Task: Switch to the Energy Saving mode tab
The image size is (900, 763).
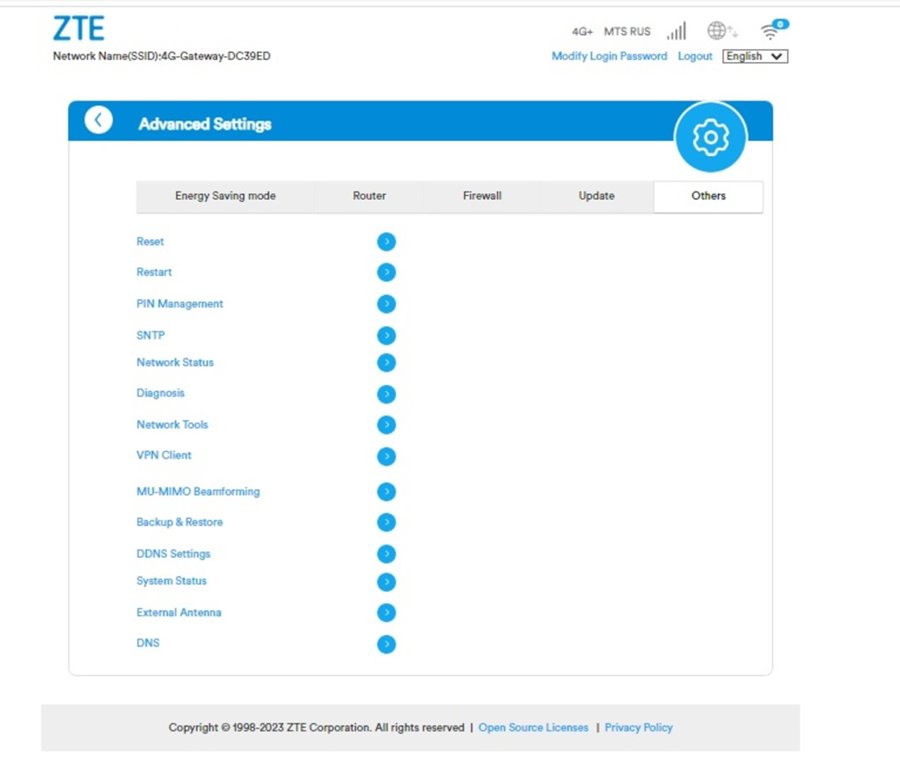Action: coord(225,196)
